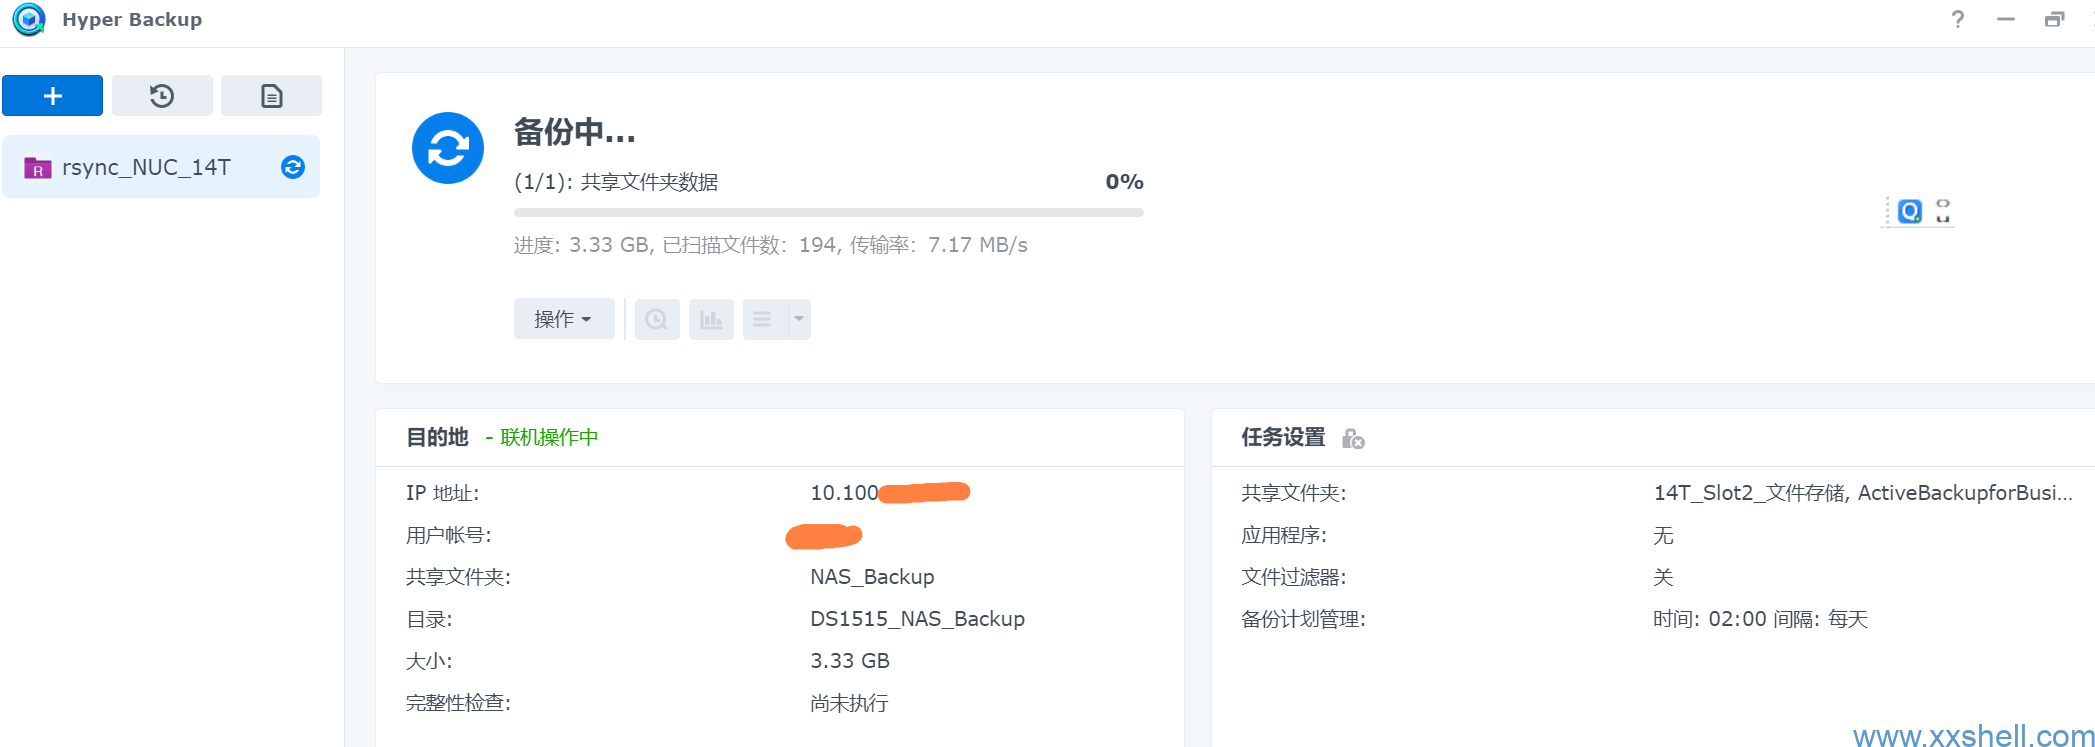This screenshot has height=747, width=2095.
Task: Expand the 操作 dropdown menu
Action: (563, 320)
